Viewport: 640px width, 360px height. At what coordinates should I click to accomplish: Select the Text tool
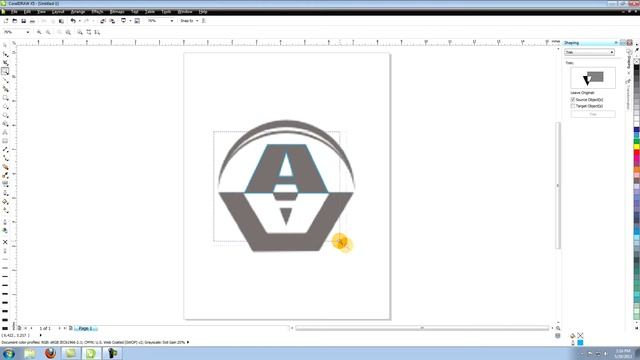5,132
